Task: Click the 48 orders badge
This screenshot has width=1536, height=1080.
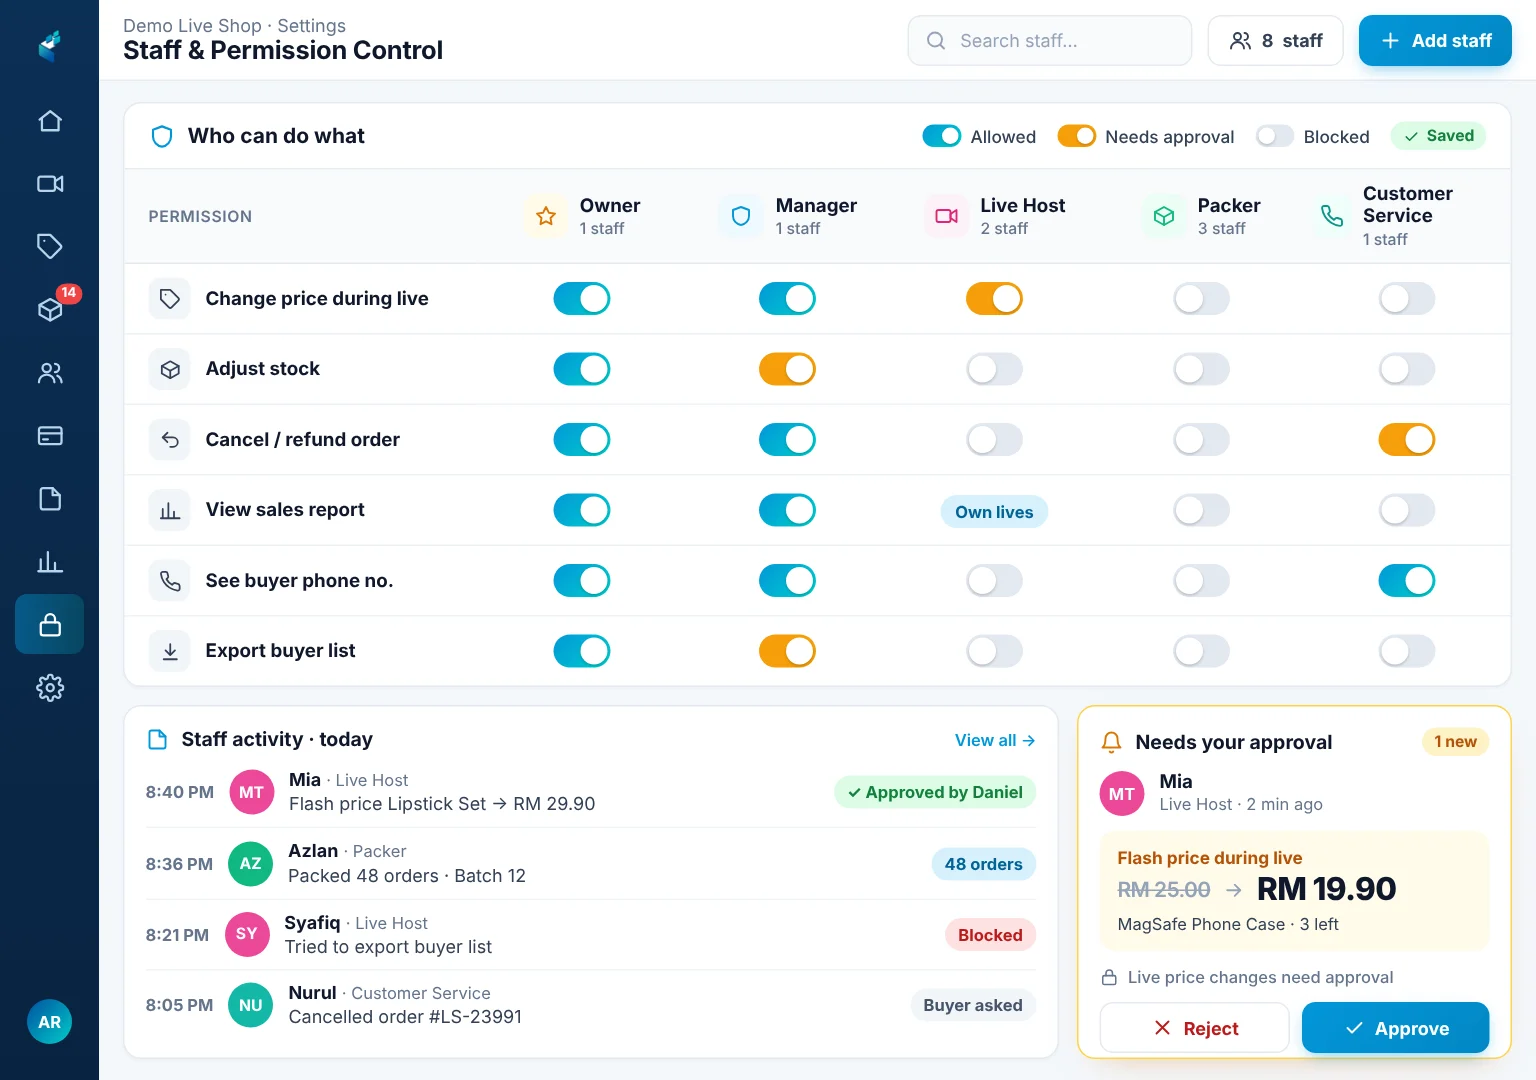Action: click(984, 865)
